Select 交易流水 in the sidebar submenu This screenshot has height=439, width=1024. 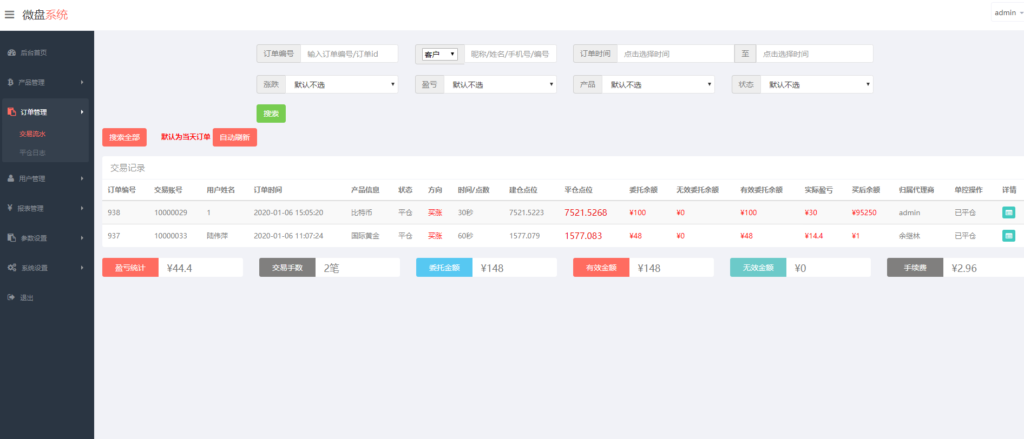click(x=33, y=133)
